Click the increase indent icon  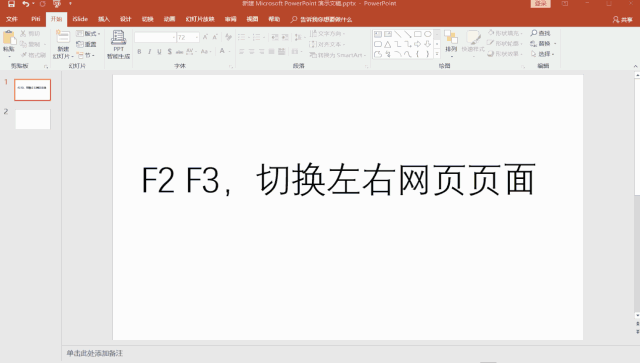click(x=285, y=37)
